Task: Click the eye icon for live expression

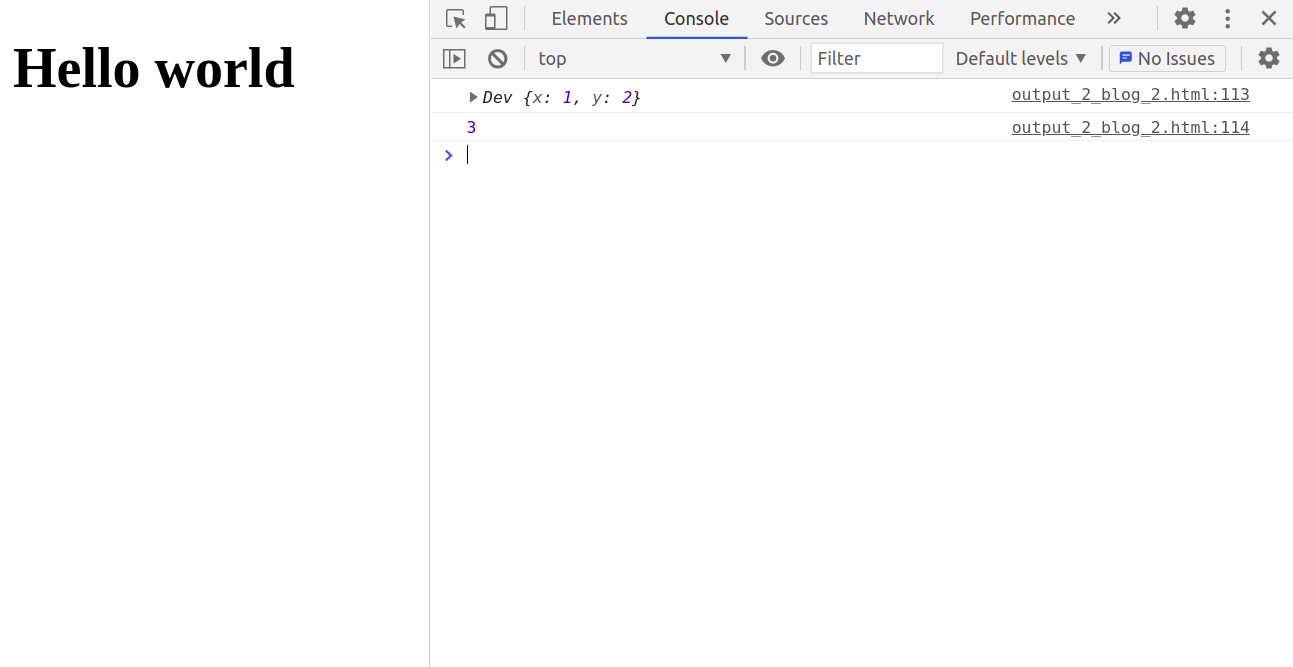Action: pos(772,59)
